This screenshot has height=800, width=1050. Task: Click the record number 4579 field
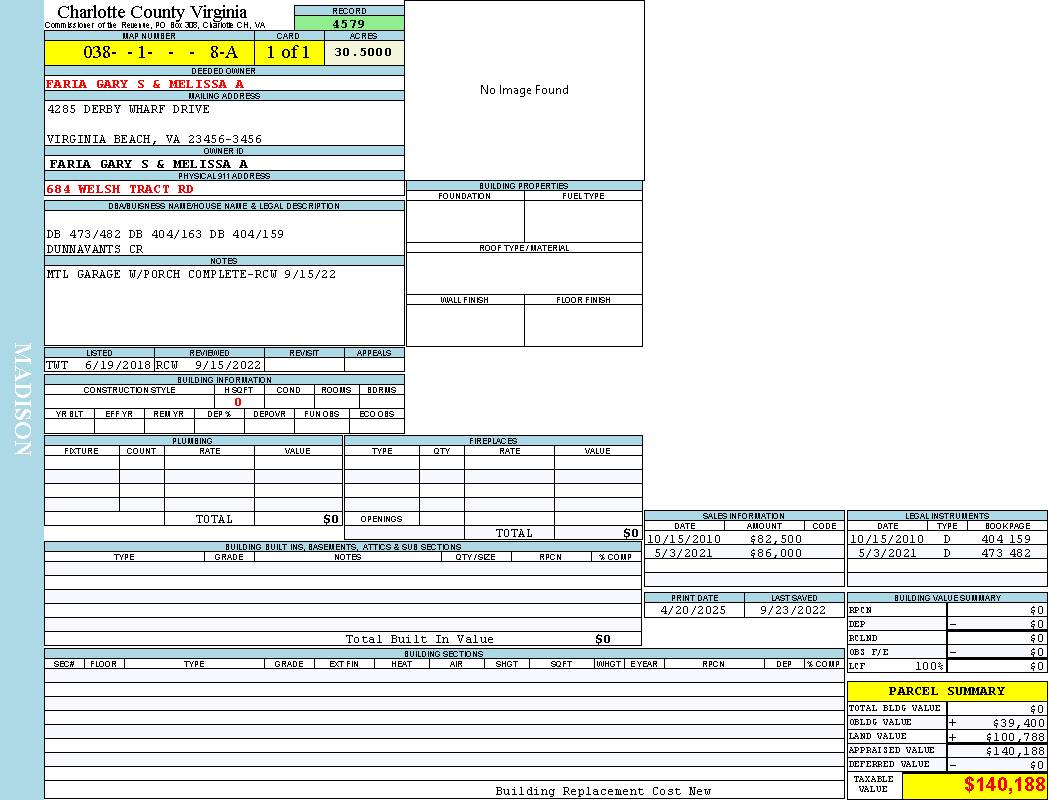(349, 24)
